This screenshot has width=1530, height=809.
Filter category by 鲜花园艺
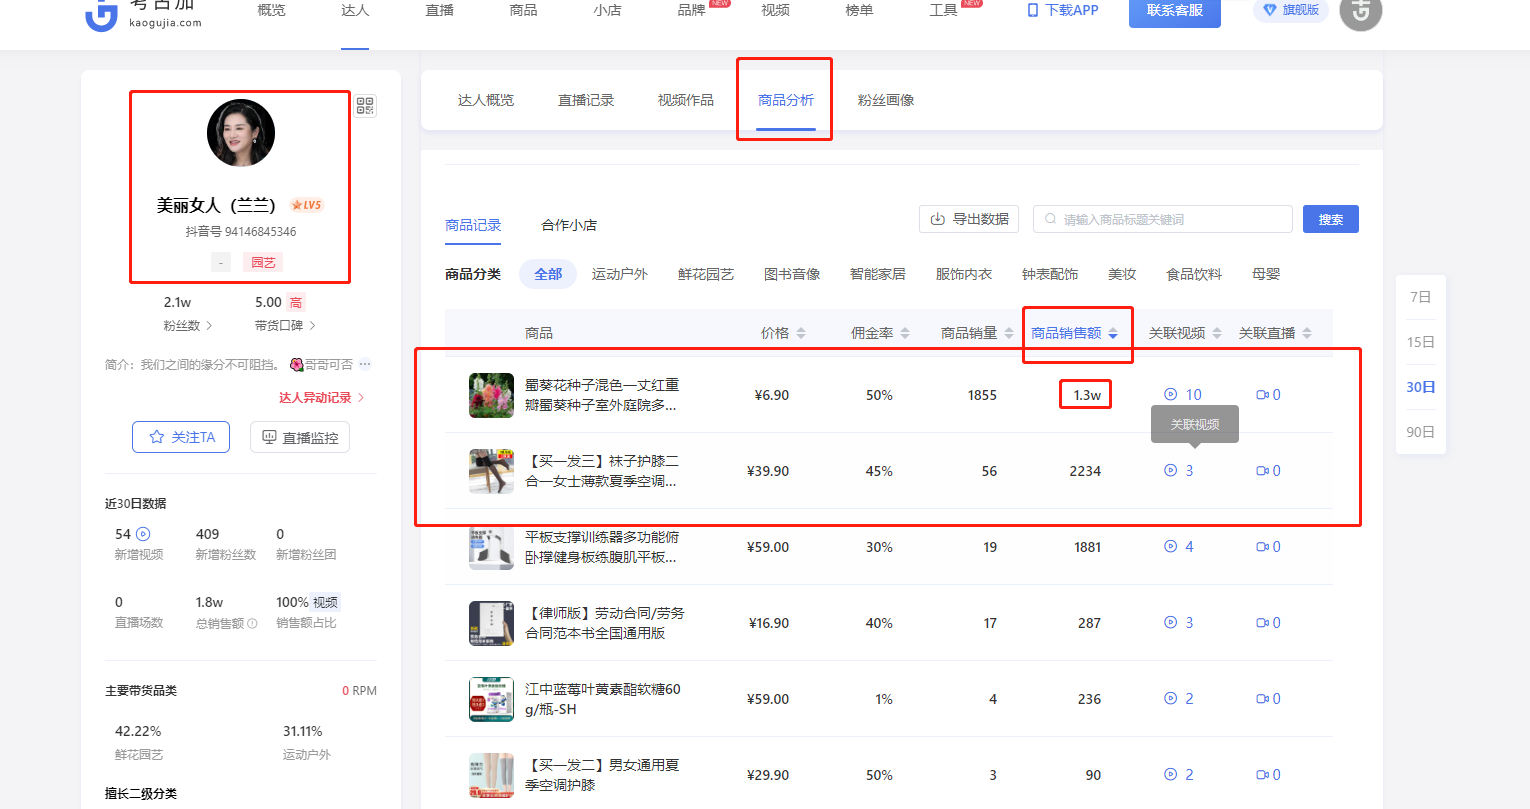tap(706, 274)
